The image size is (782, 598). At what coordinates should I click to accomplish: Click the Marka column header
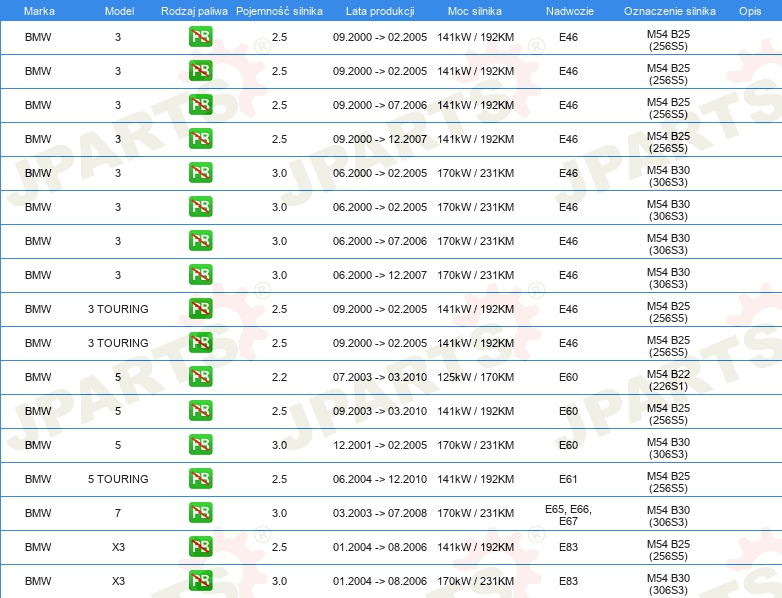point(39,11)
